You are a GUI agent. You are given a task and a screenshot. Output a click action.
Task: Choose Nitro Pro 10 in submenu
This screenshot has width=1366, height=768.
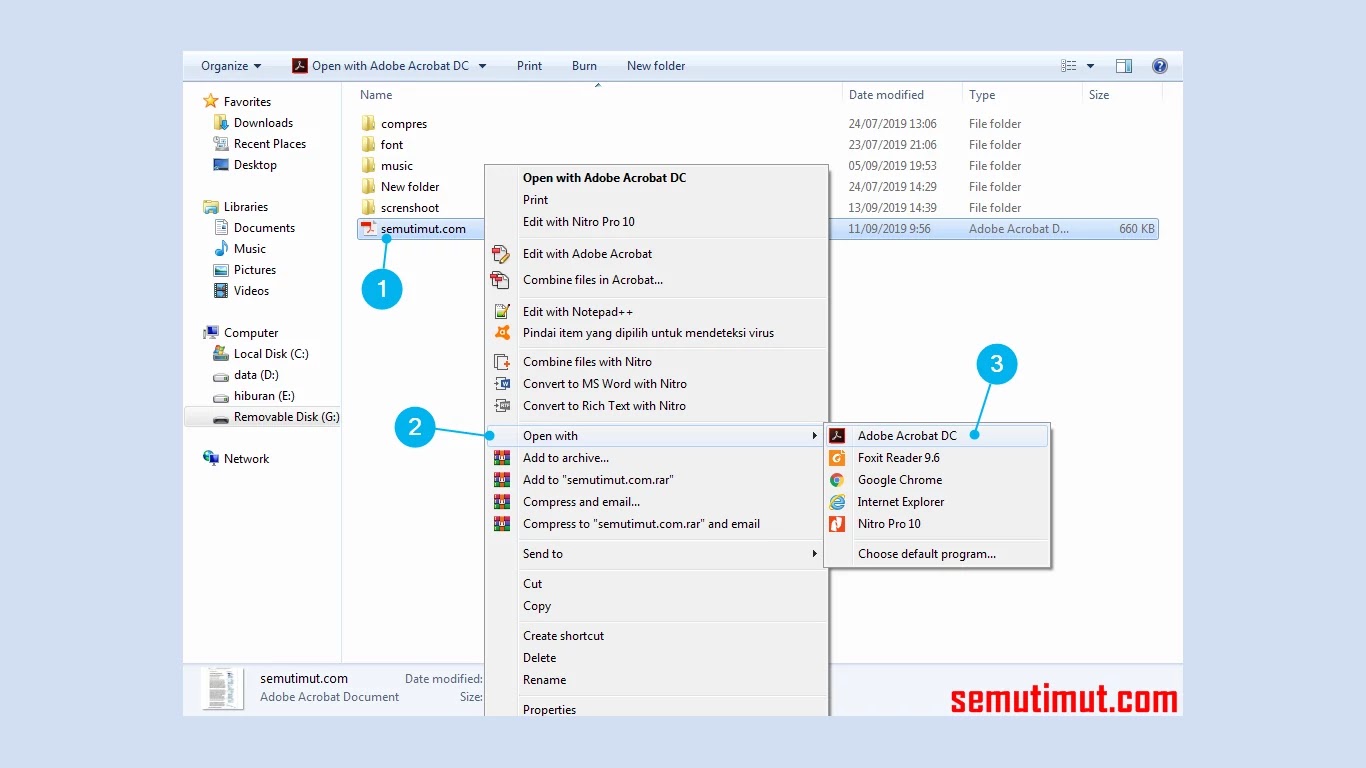[x=937, y=524]
